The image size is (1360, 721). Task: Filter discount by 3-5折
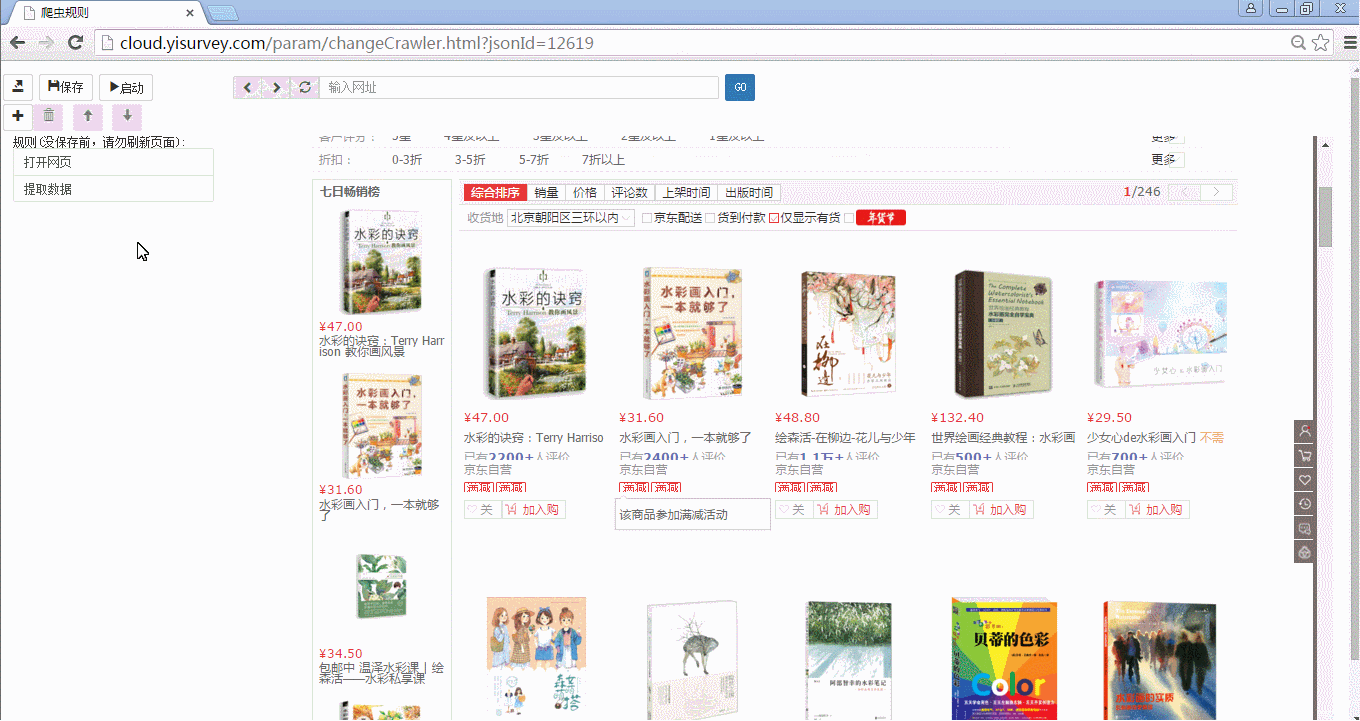(470, 160)
